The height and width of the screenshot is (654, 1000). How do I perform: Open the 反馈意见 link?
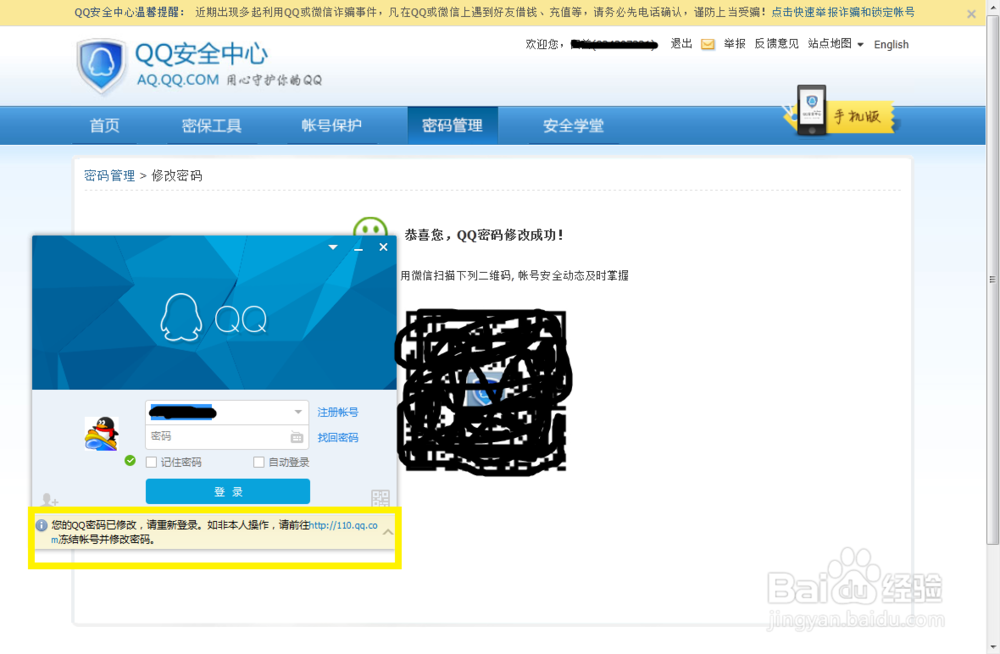(776, 43)
